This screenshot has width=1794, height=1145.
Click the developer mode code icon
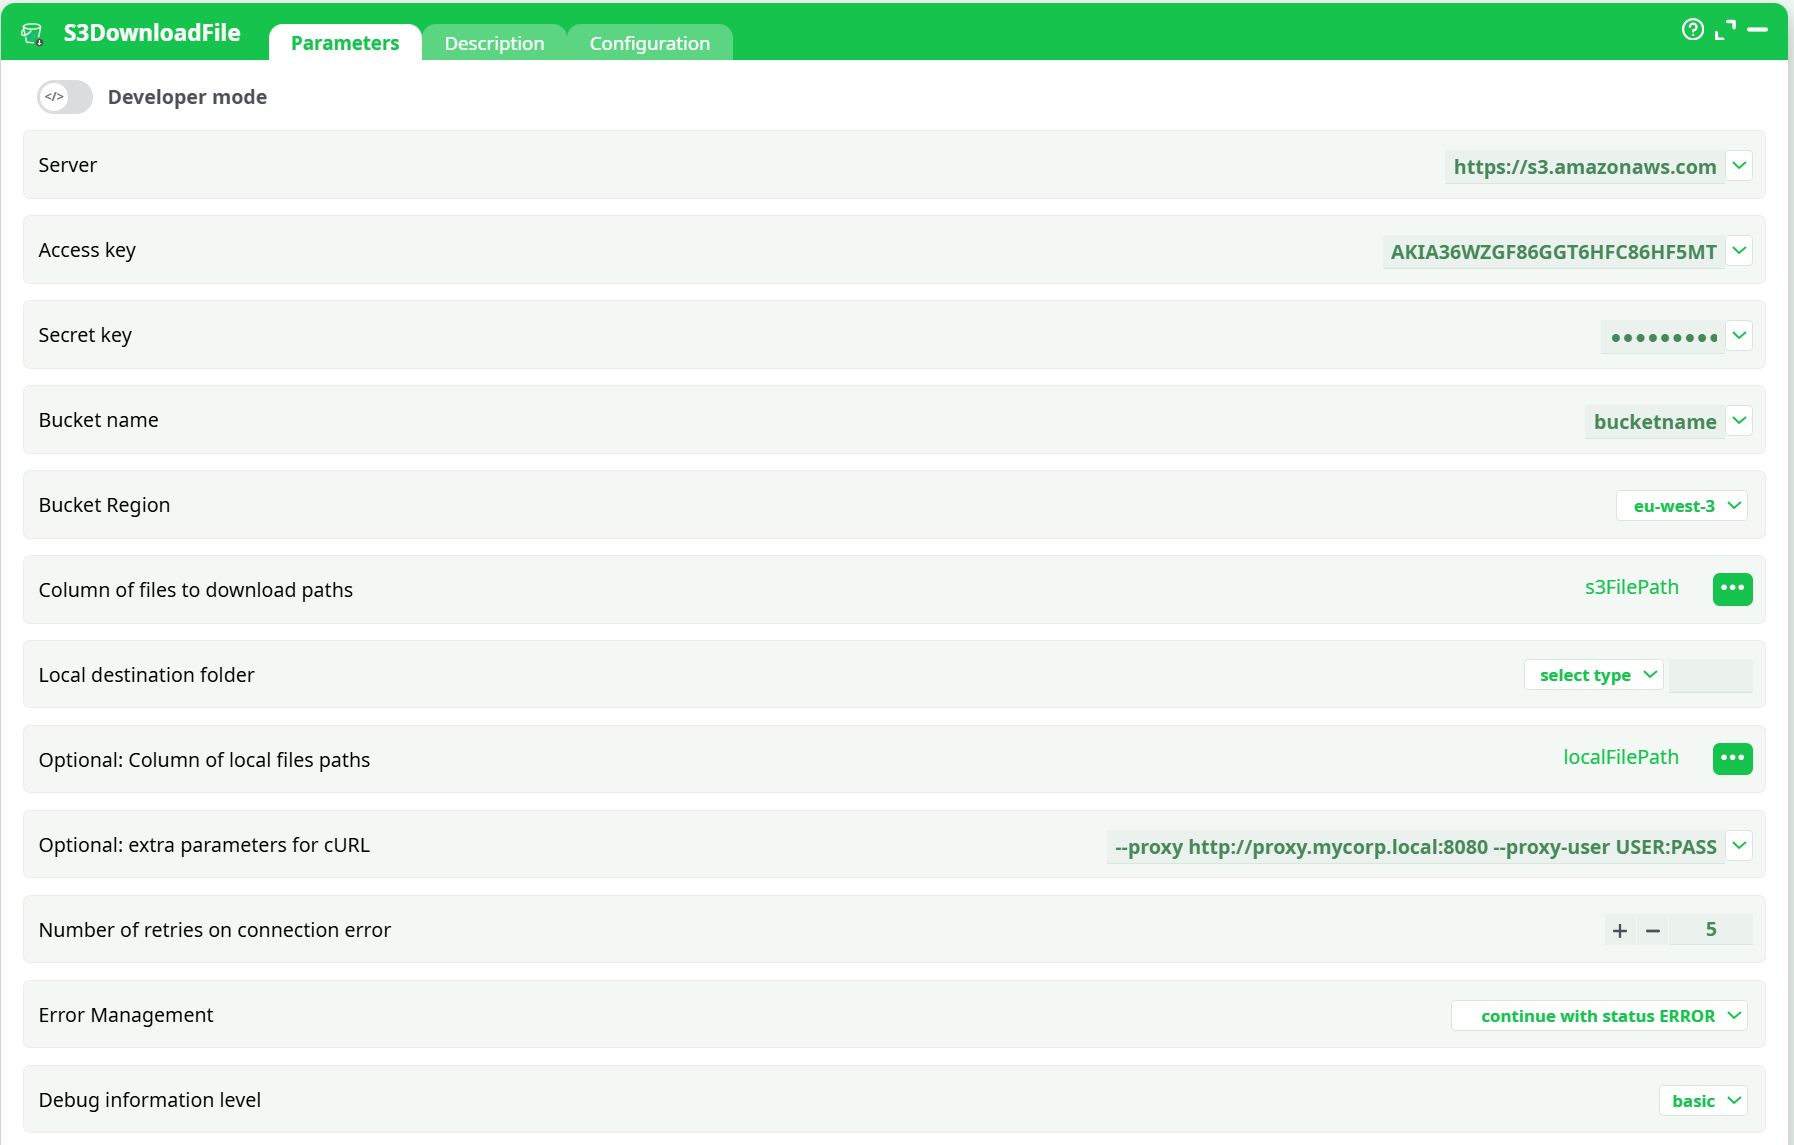[x=53, y=96]
